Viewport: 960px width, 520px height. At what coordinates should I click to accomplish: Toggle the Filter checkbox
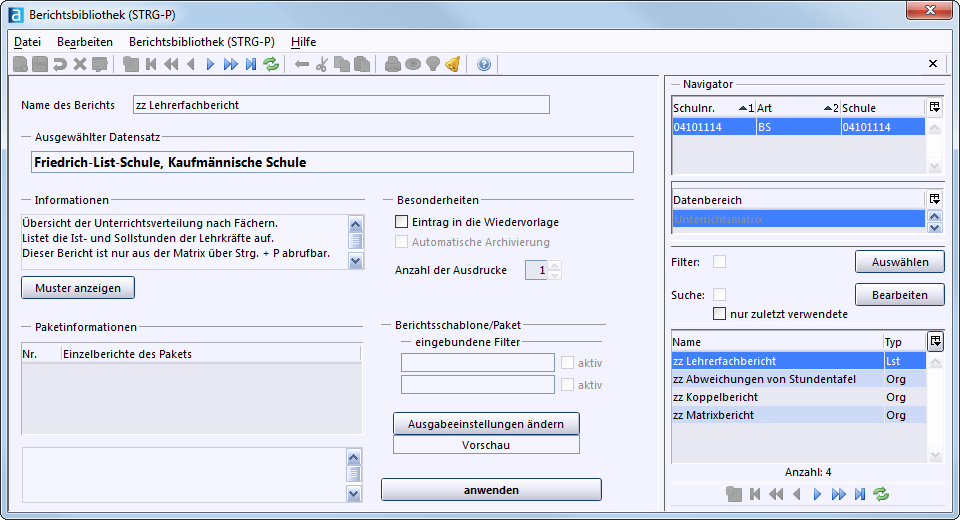(x=719, y=262)
